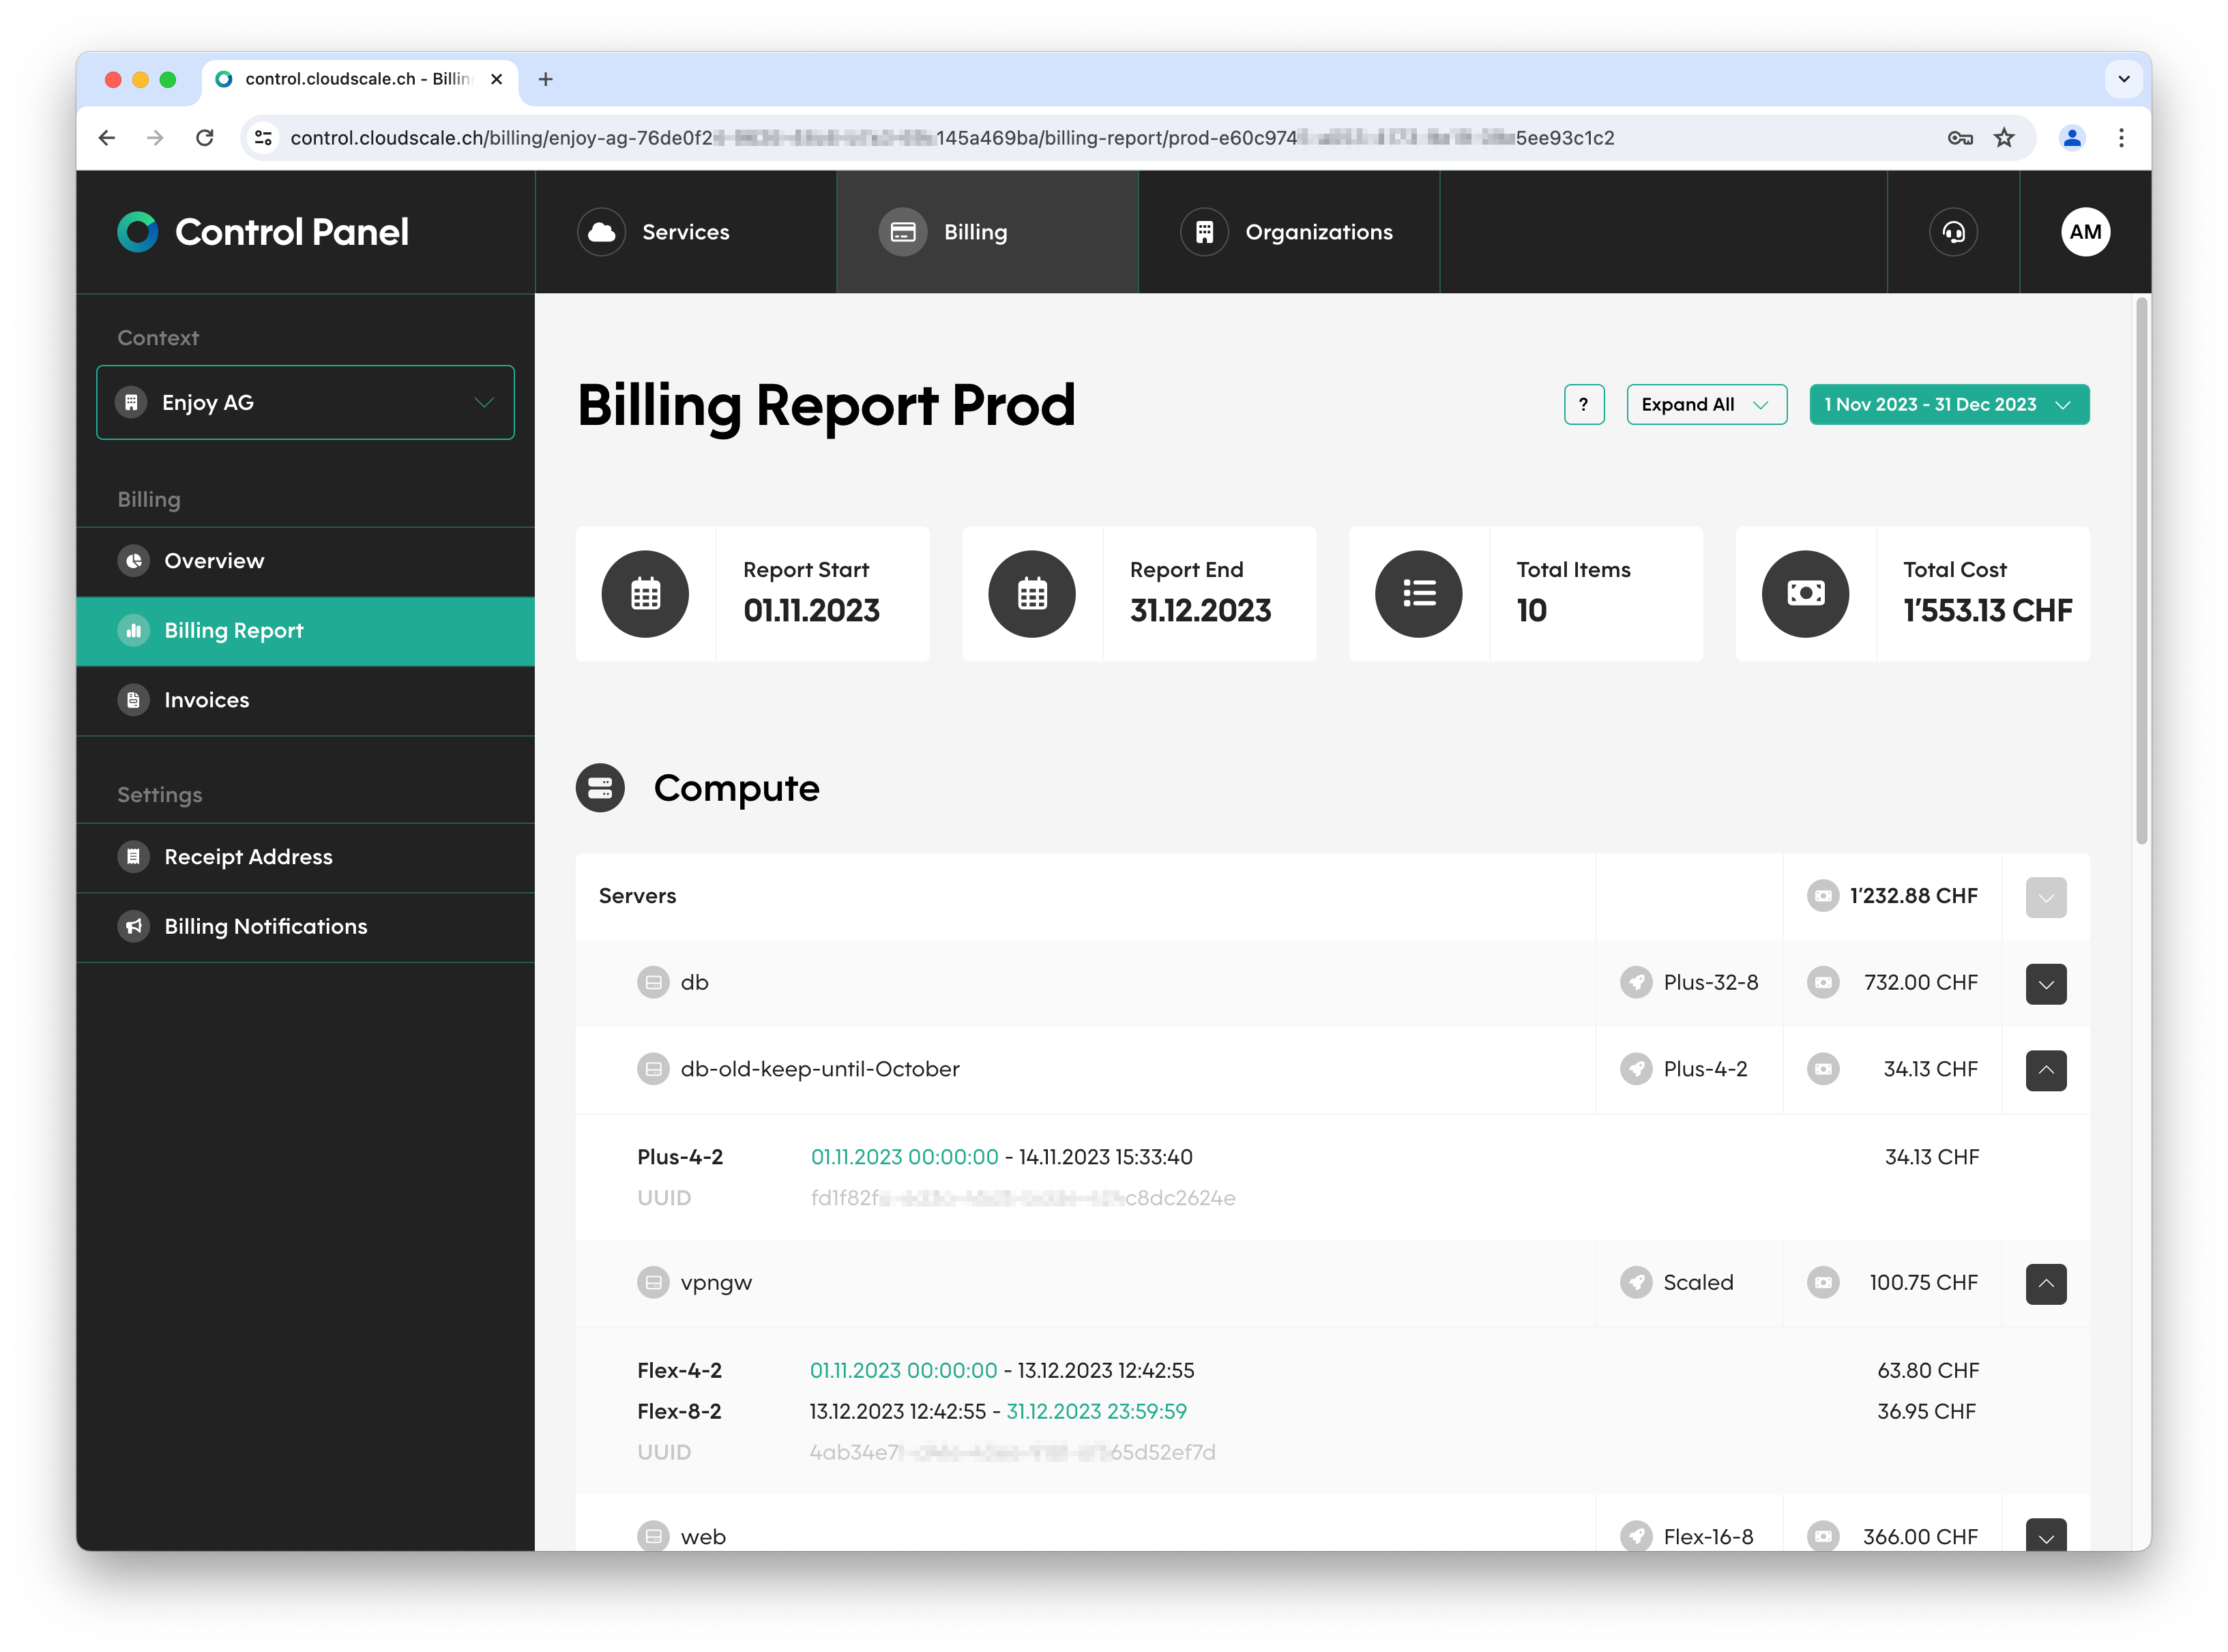
Task: Select the Services tab
Action: point(684,229)
